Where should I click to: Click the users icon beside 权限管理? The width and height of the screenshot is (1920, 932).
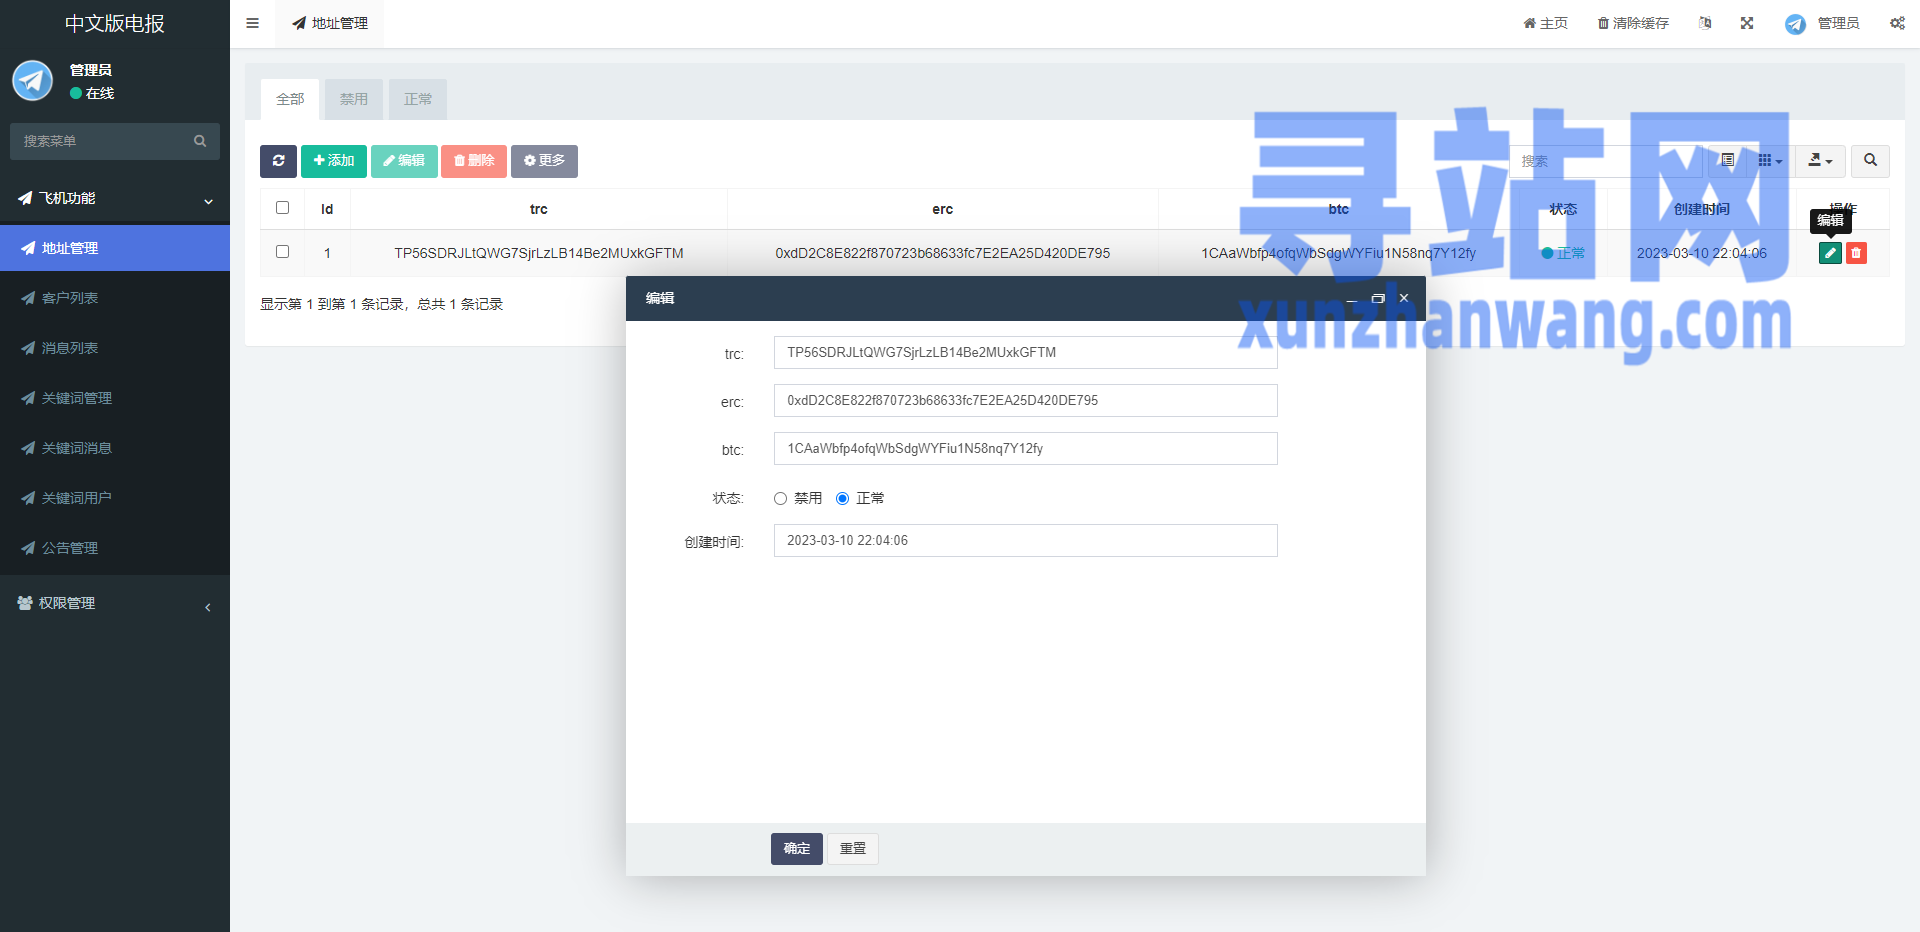click(x=25, y=603)
